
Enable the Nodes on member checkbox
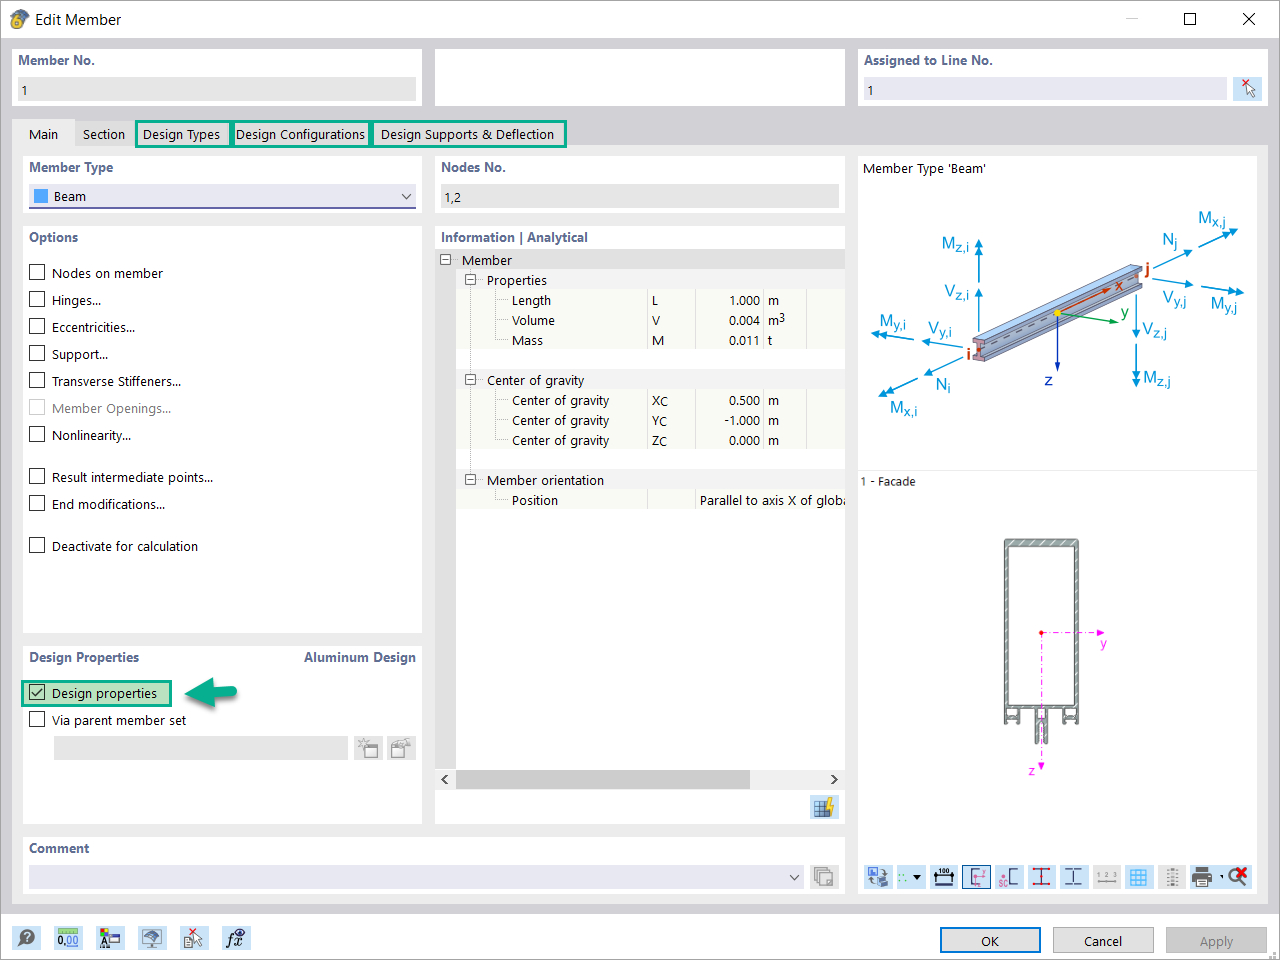[37, 272]
